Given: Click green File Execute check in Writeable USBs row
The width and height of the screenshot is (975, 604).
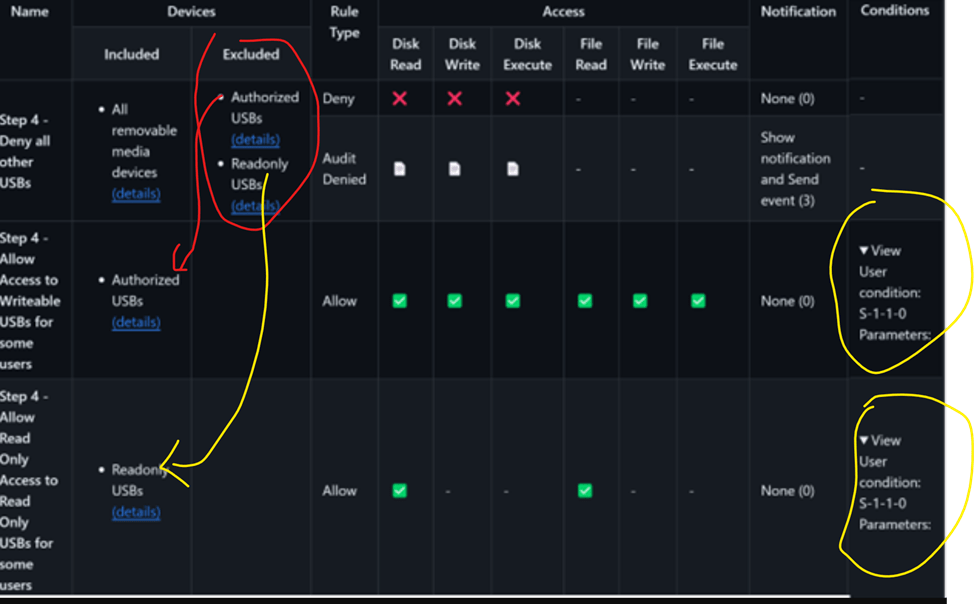Looking at the screenshot, I should point(698,300).
